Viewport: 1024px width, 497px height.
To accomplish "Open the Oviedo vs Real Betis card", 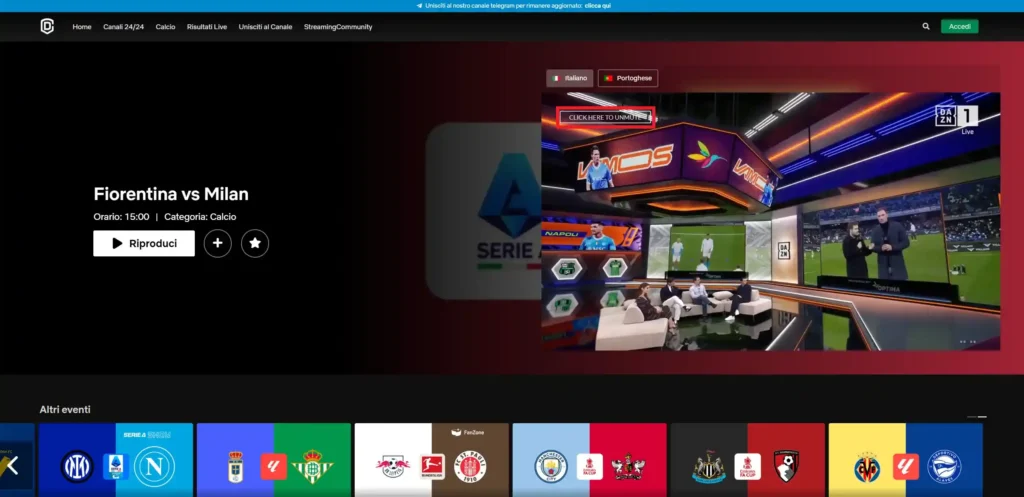I will pos(274,460).
